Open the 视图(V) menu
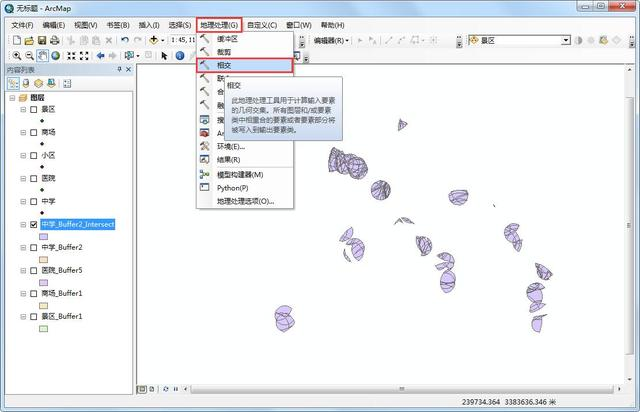 pos(85,25)
